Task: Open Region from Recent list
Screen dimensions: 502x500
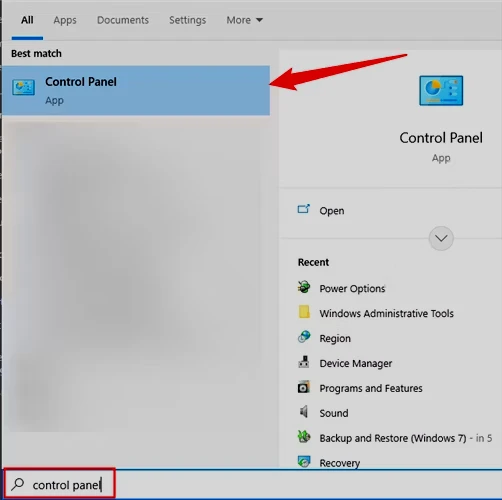Action: coord(335,338)
